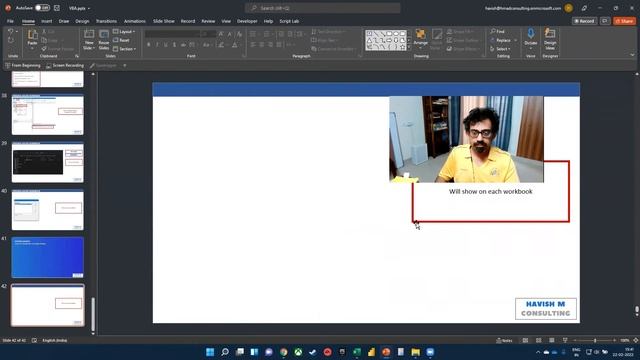Viewport: 640px width, 360px height.
Task: Click the English (India) language indicator
Action: pos(54,340)
